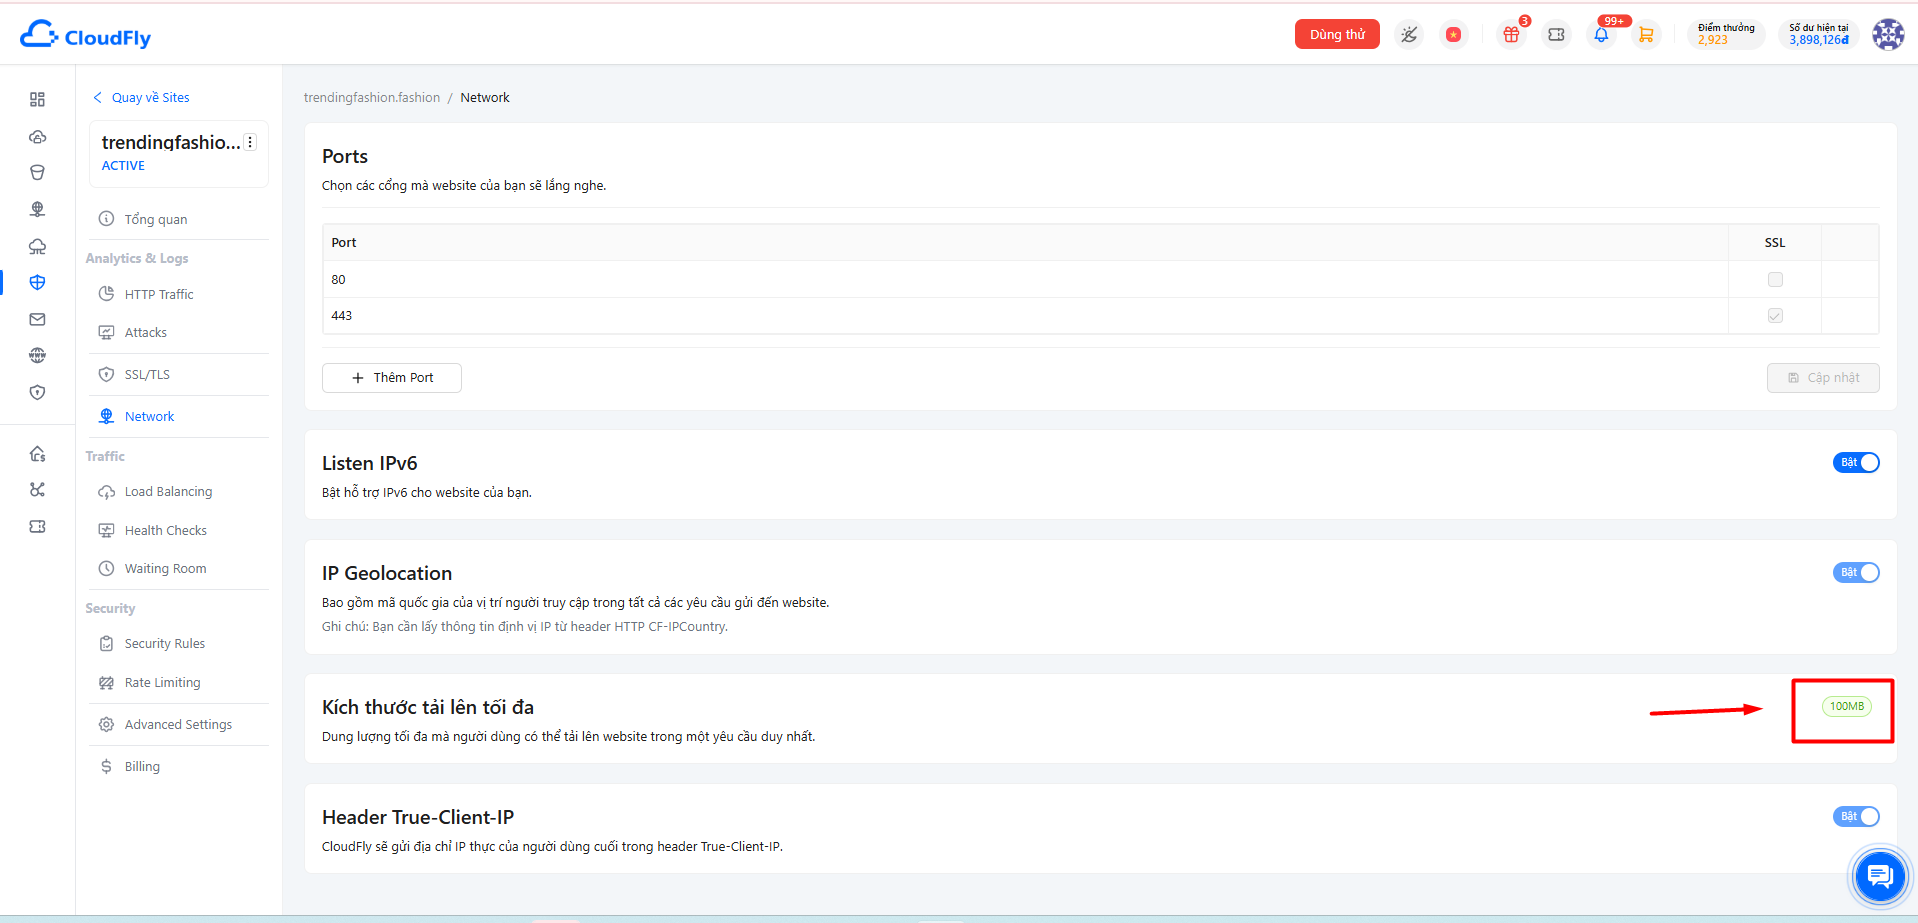The height and width of the screenshot is (923, 1918).
Task: Open the user avatar profile menu
Action: coord(1888,35)
